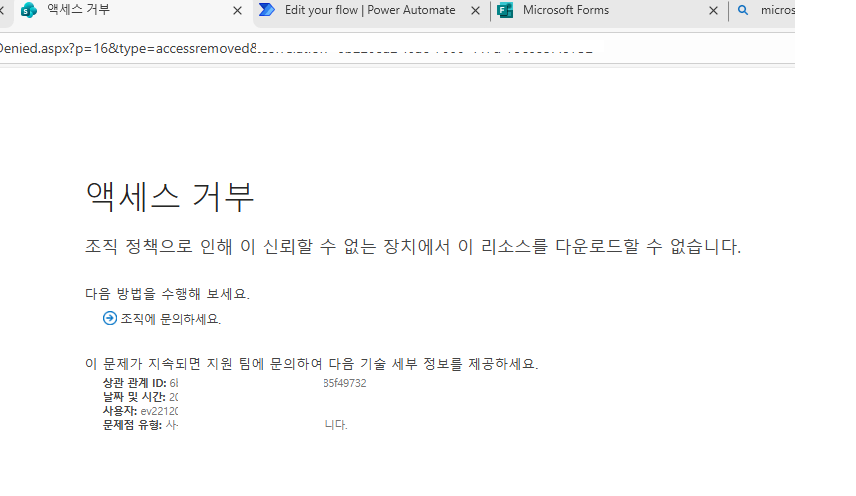The height and width of the screenshot is (496, 856).
Task: Click the correlation ID ending 35f49732
Action: click(x=344, y=383)
